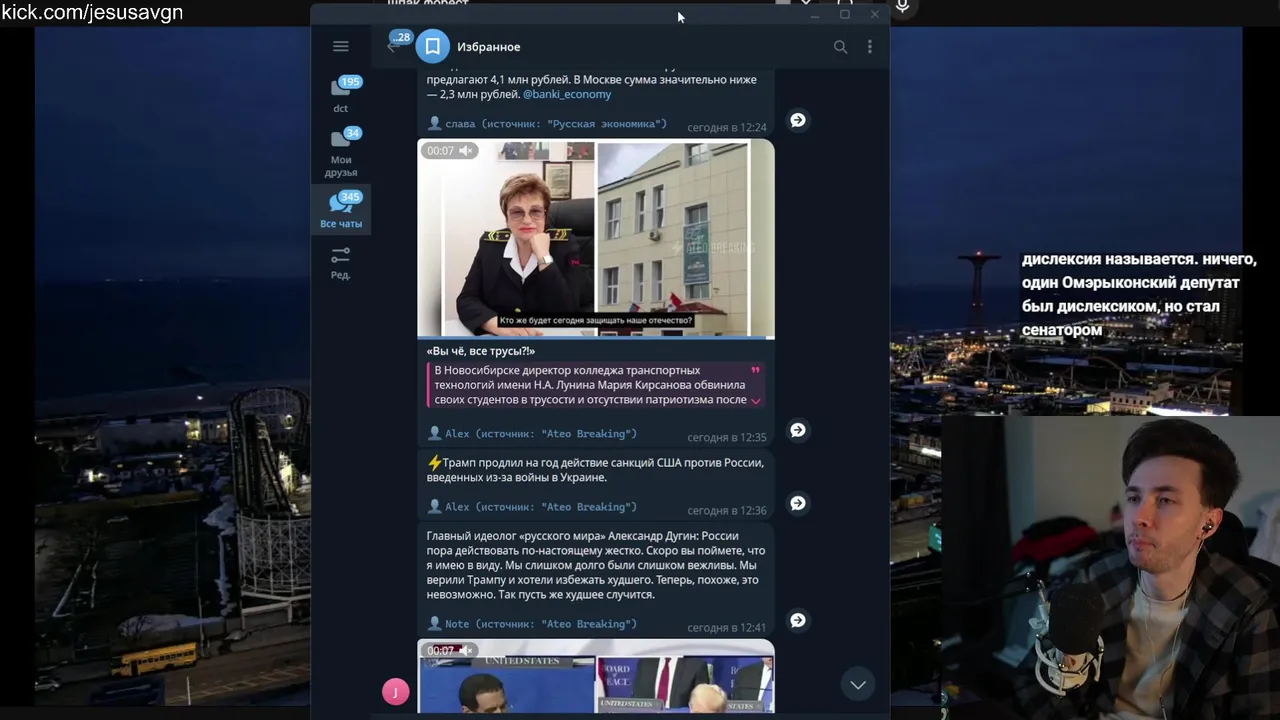The image size is (1280, 720).
Task: Click the Избранное chat title
Action: [488, 47]
